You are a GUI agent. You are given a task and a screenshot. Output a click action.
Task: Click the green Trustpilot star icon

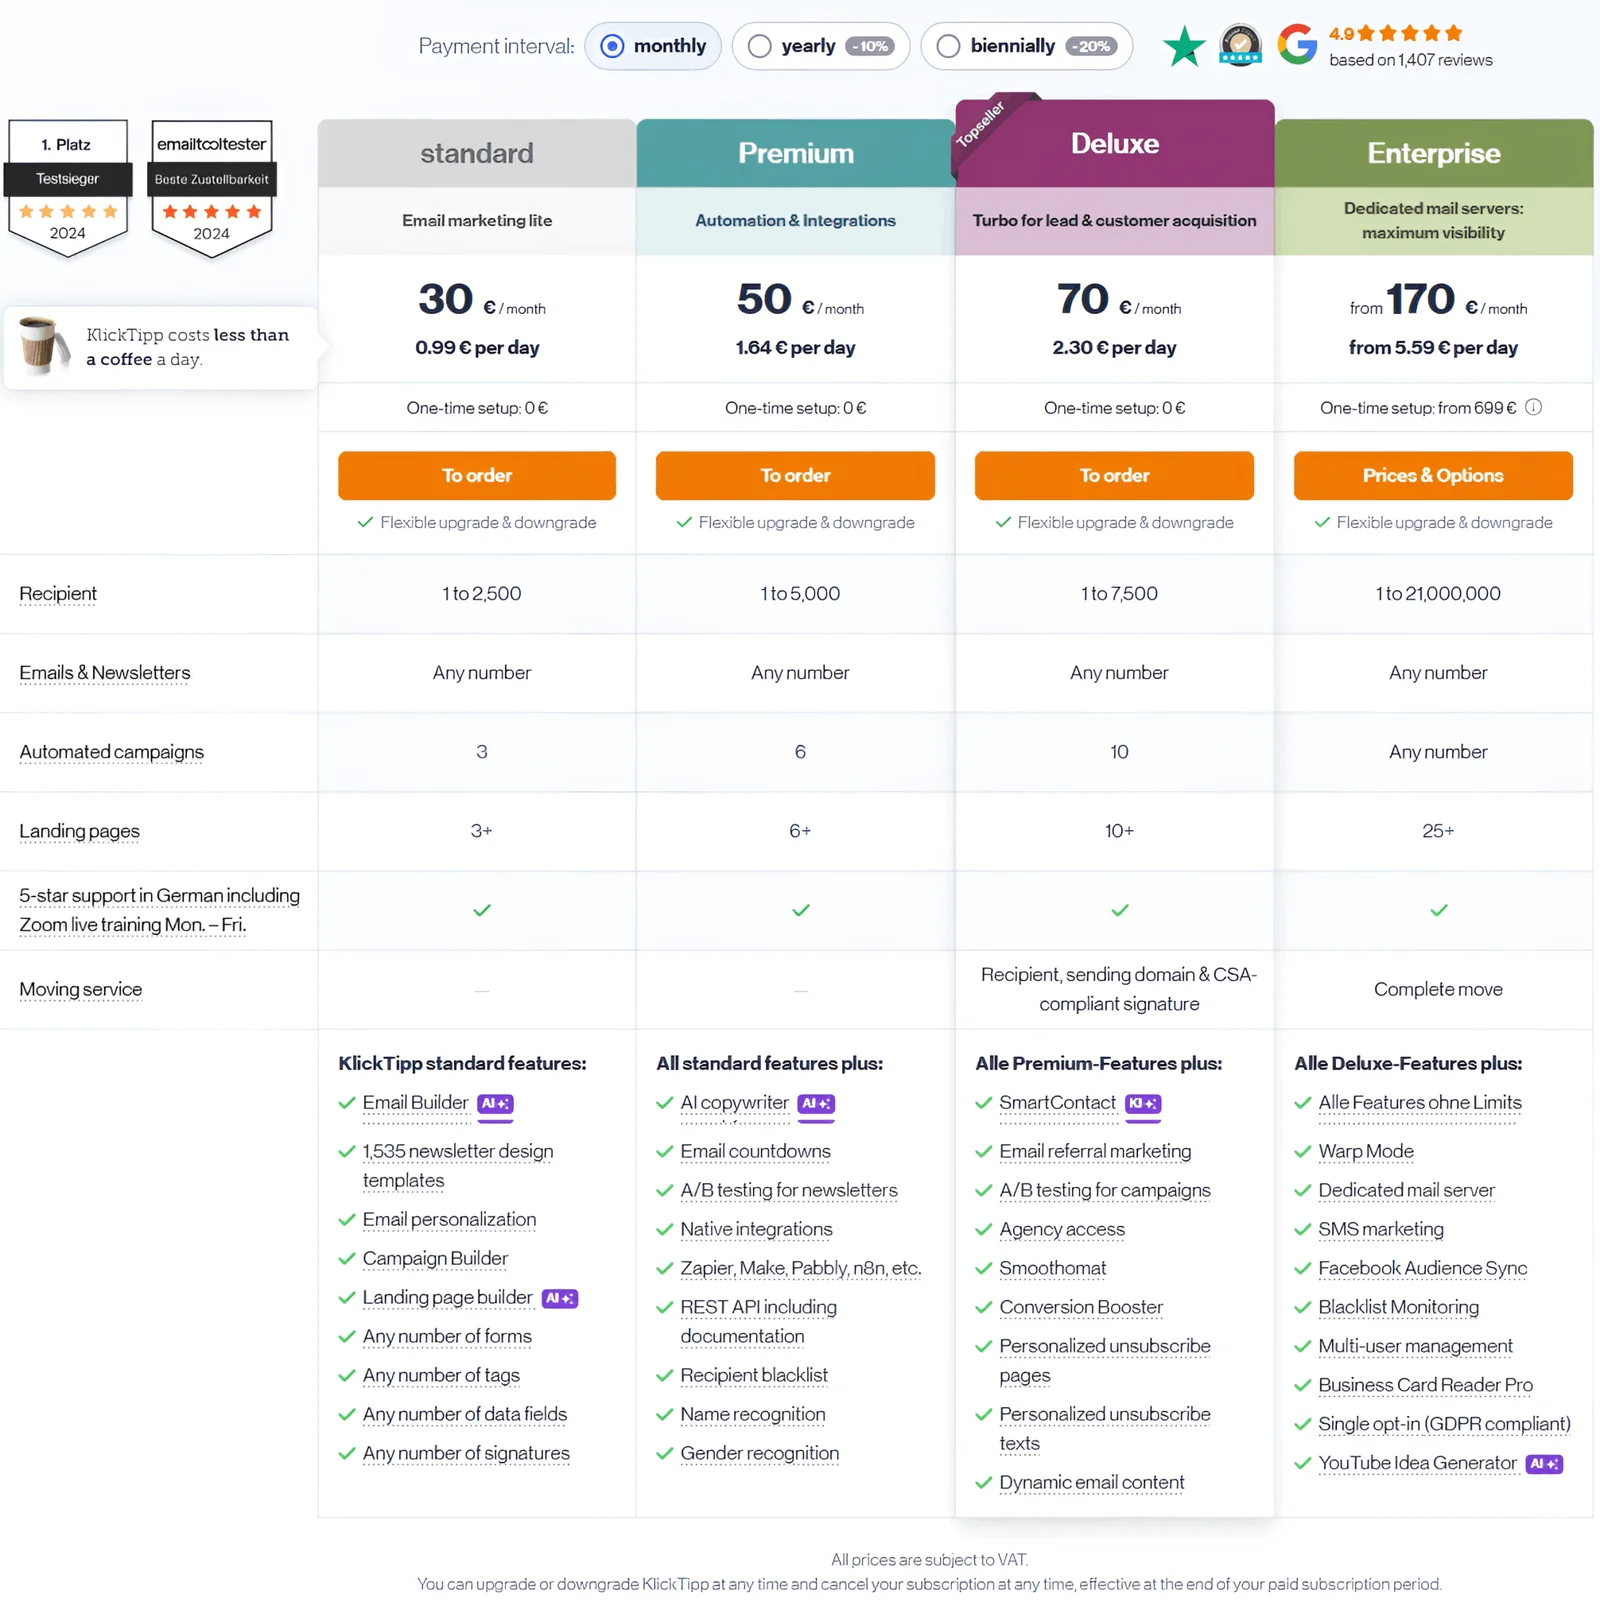1184,46
